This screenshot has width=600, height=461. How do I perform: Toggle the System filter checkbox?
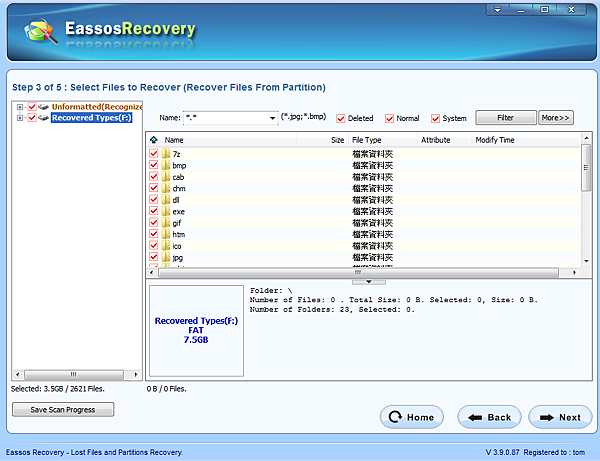pyautogui.click(x=435, y=119)
